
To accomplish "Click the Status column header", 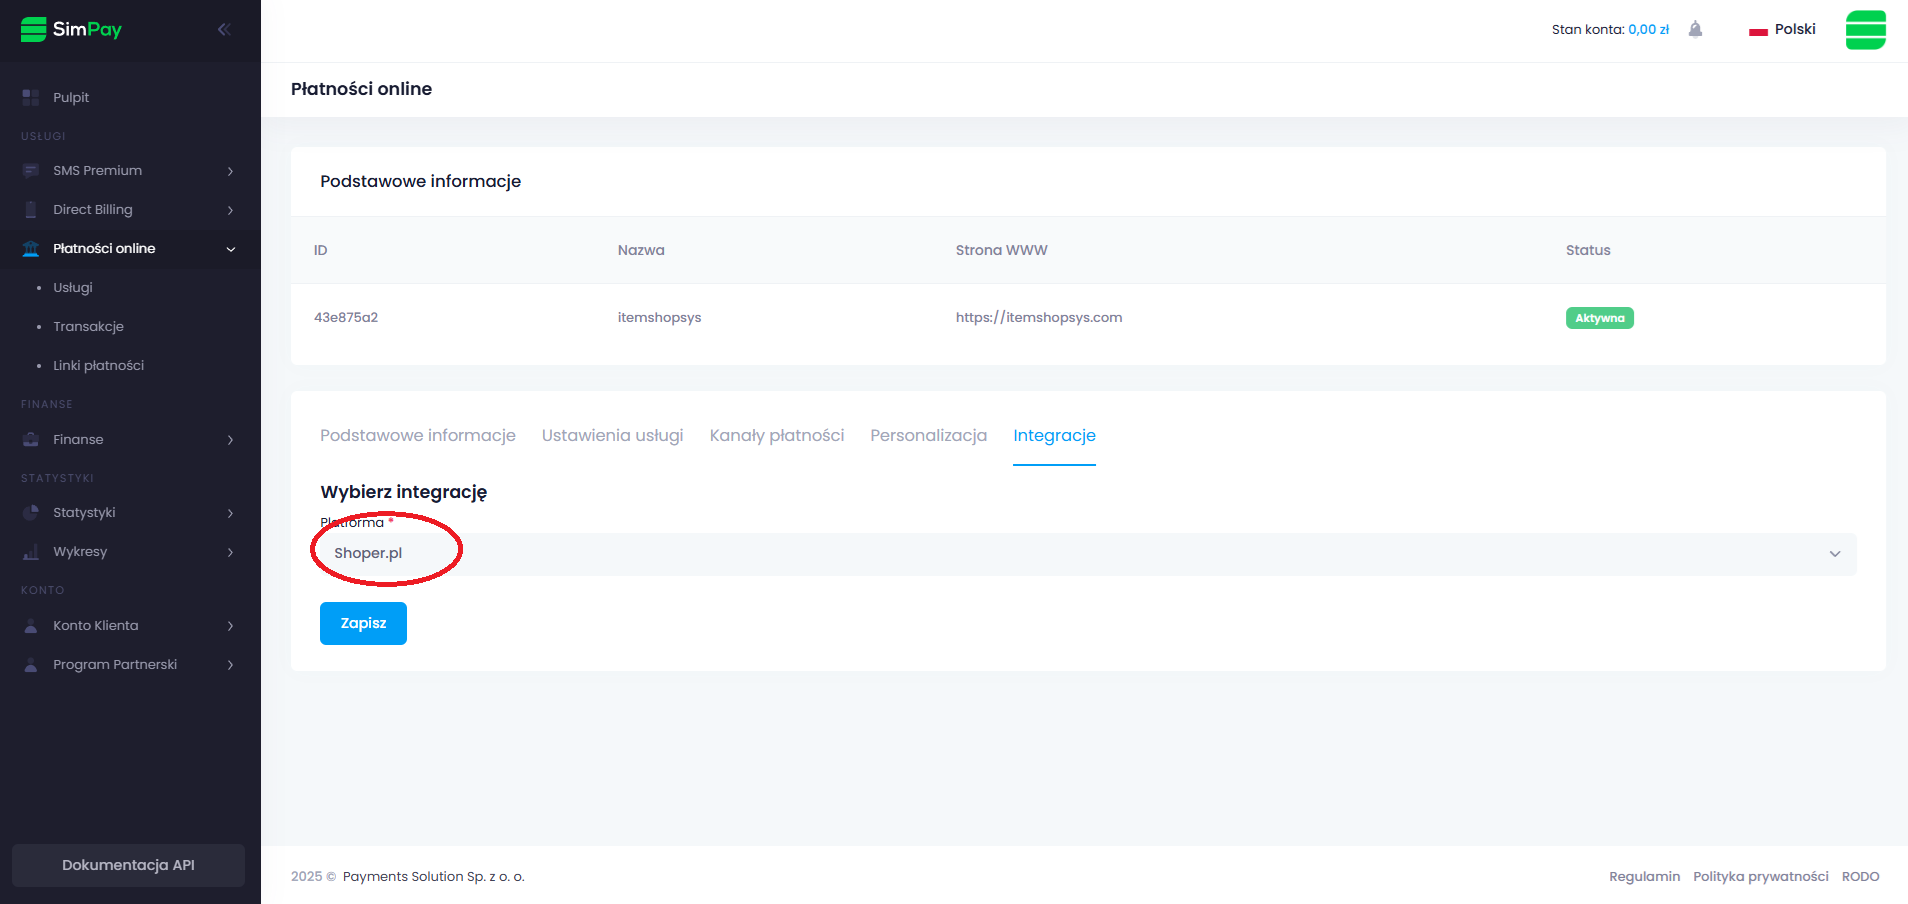I will tap(1588, 250).
